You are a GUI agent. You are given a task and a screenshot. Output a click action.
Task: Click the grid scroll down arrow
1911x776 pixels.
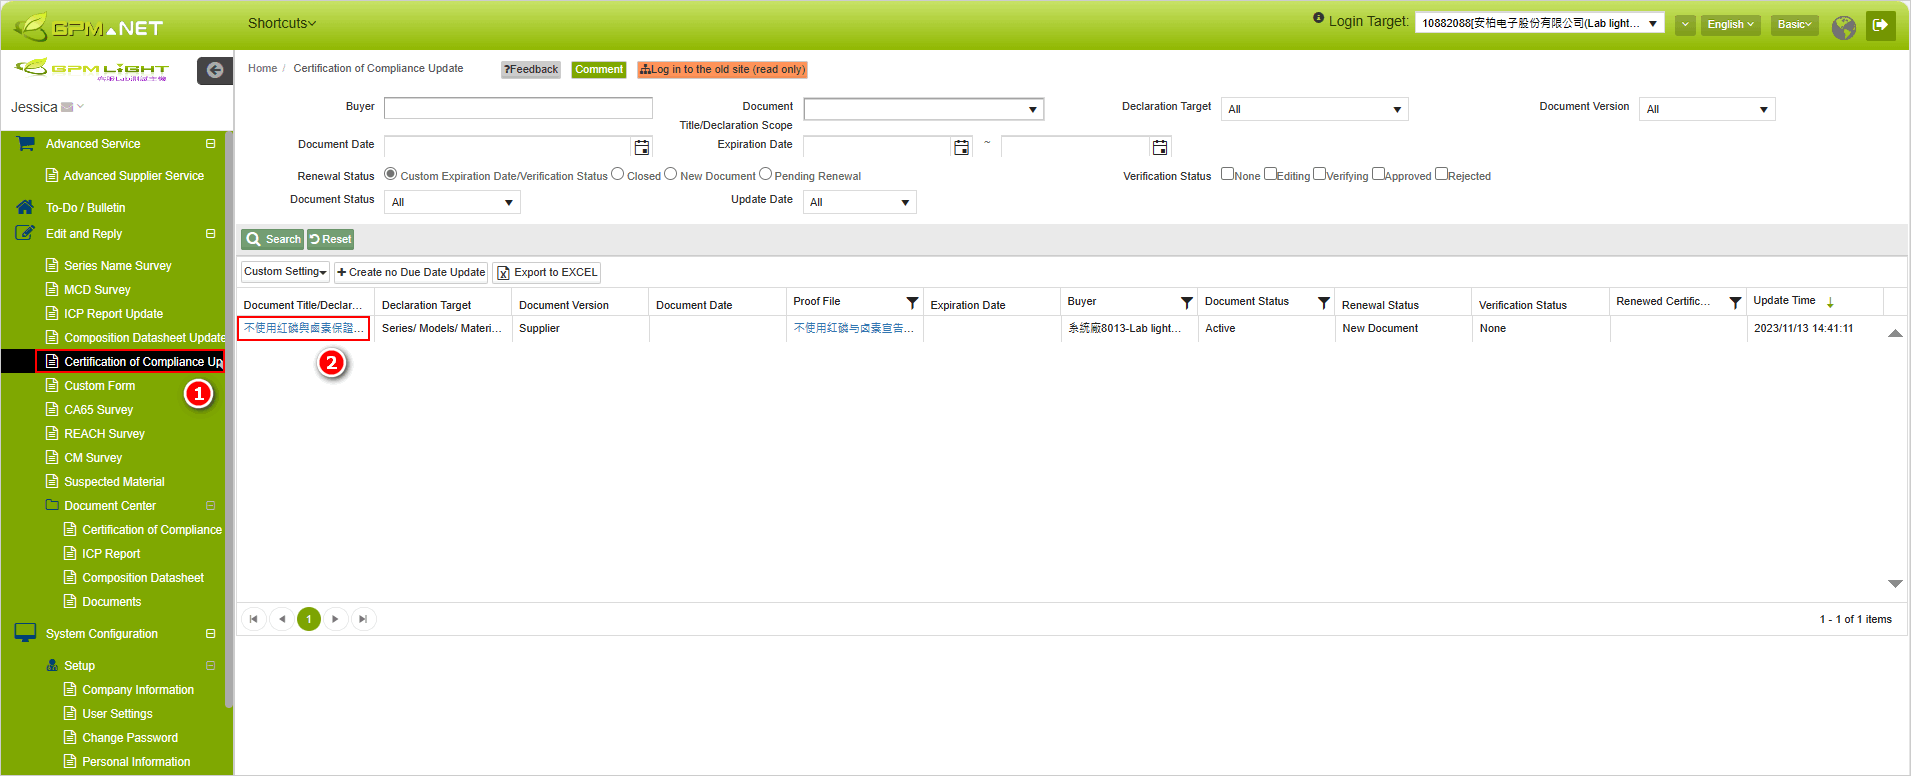(1894, 583)
